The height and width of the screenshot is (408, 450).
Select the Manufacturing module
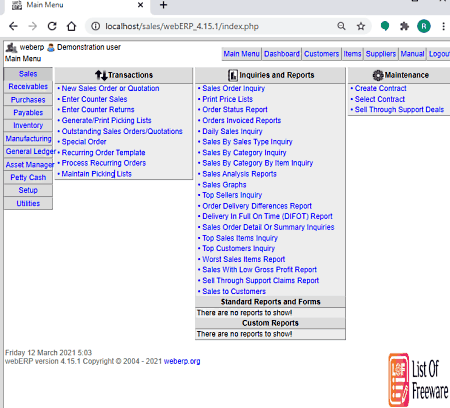(x=28, y=139)
